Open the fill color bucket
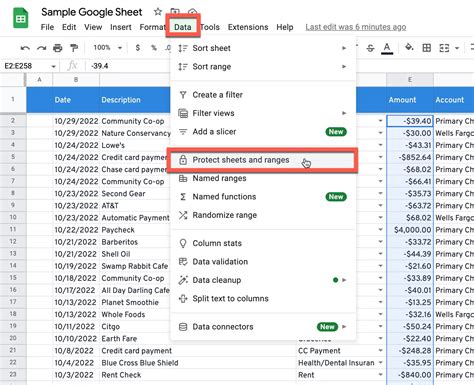 pos(409,48)
